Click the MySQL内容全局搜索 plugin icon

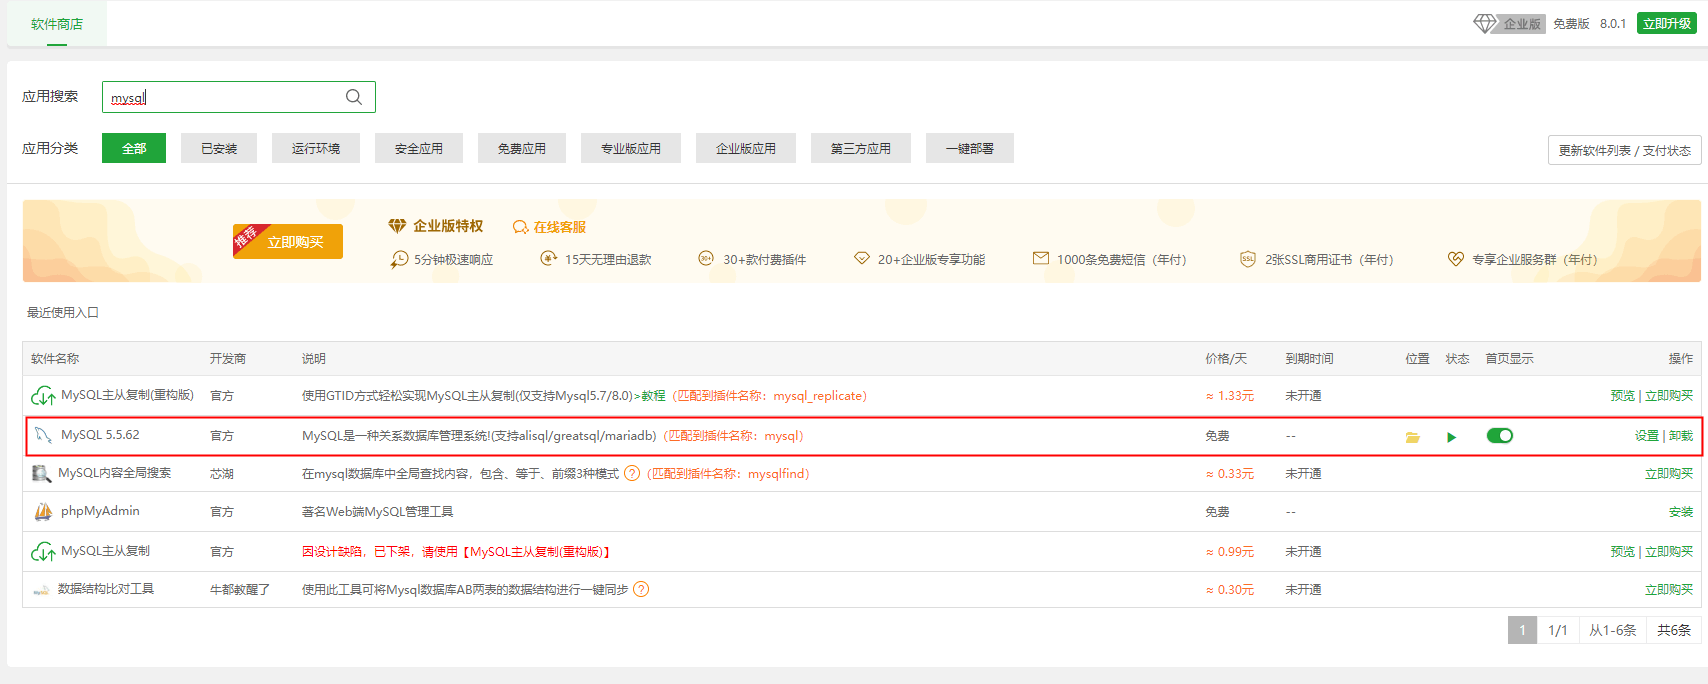click(42, 473)
